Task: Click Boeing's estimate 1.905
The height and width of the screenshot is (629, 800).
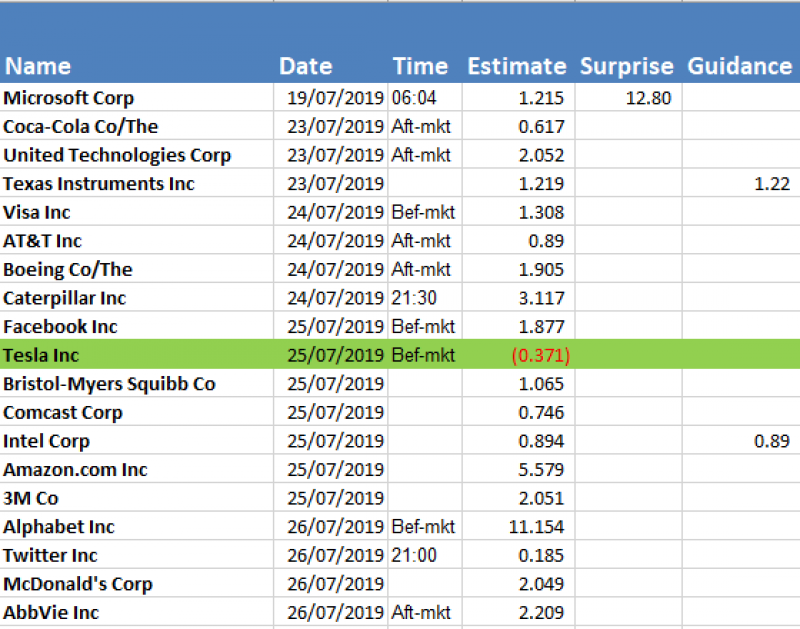Action: (x=541, y=269)
